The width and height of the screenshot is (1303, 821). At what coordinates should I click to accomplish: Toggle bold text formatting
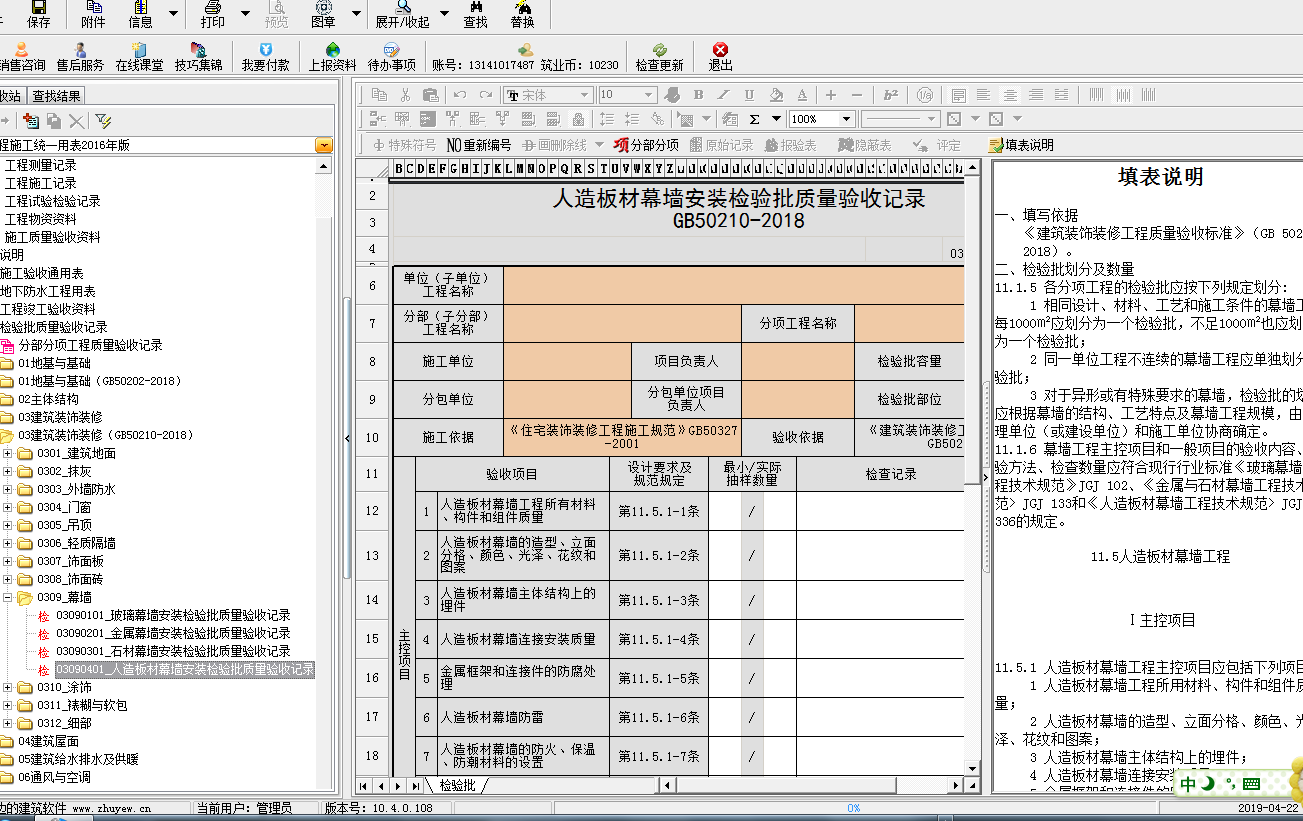(698, 95)
